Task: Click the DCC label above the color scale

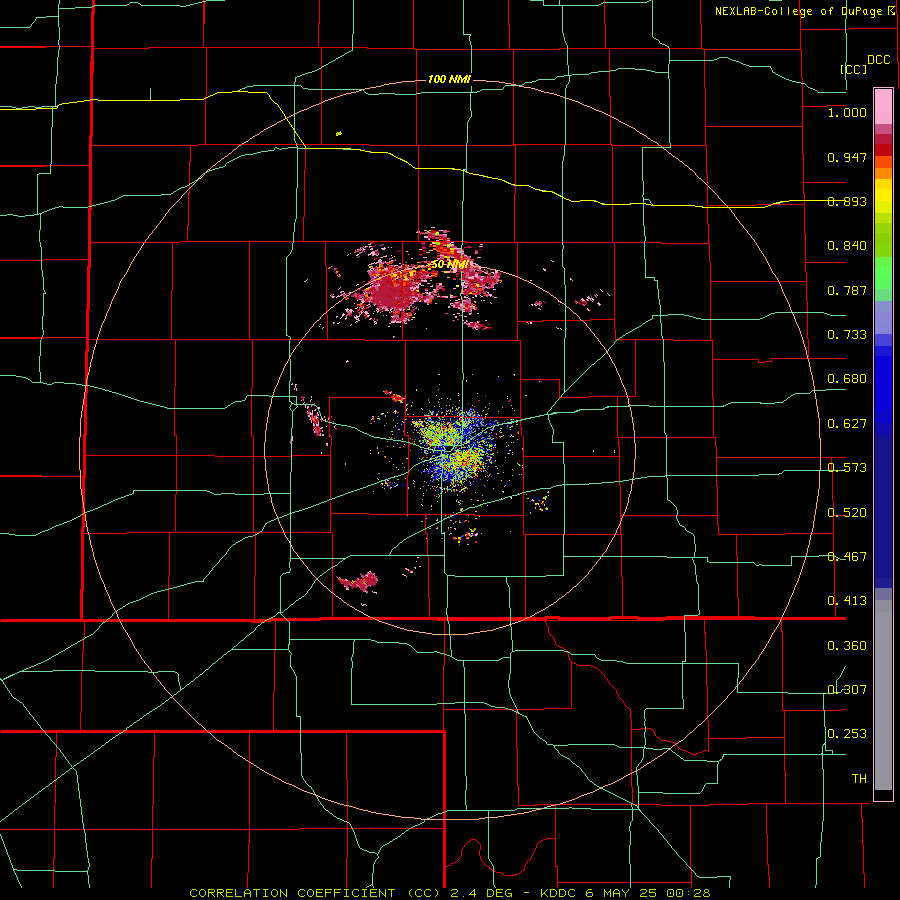Action: (x=878, y=60)
